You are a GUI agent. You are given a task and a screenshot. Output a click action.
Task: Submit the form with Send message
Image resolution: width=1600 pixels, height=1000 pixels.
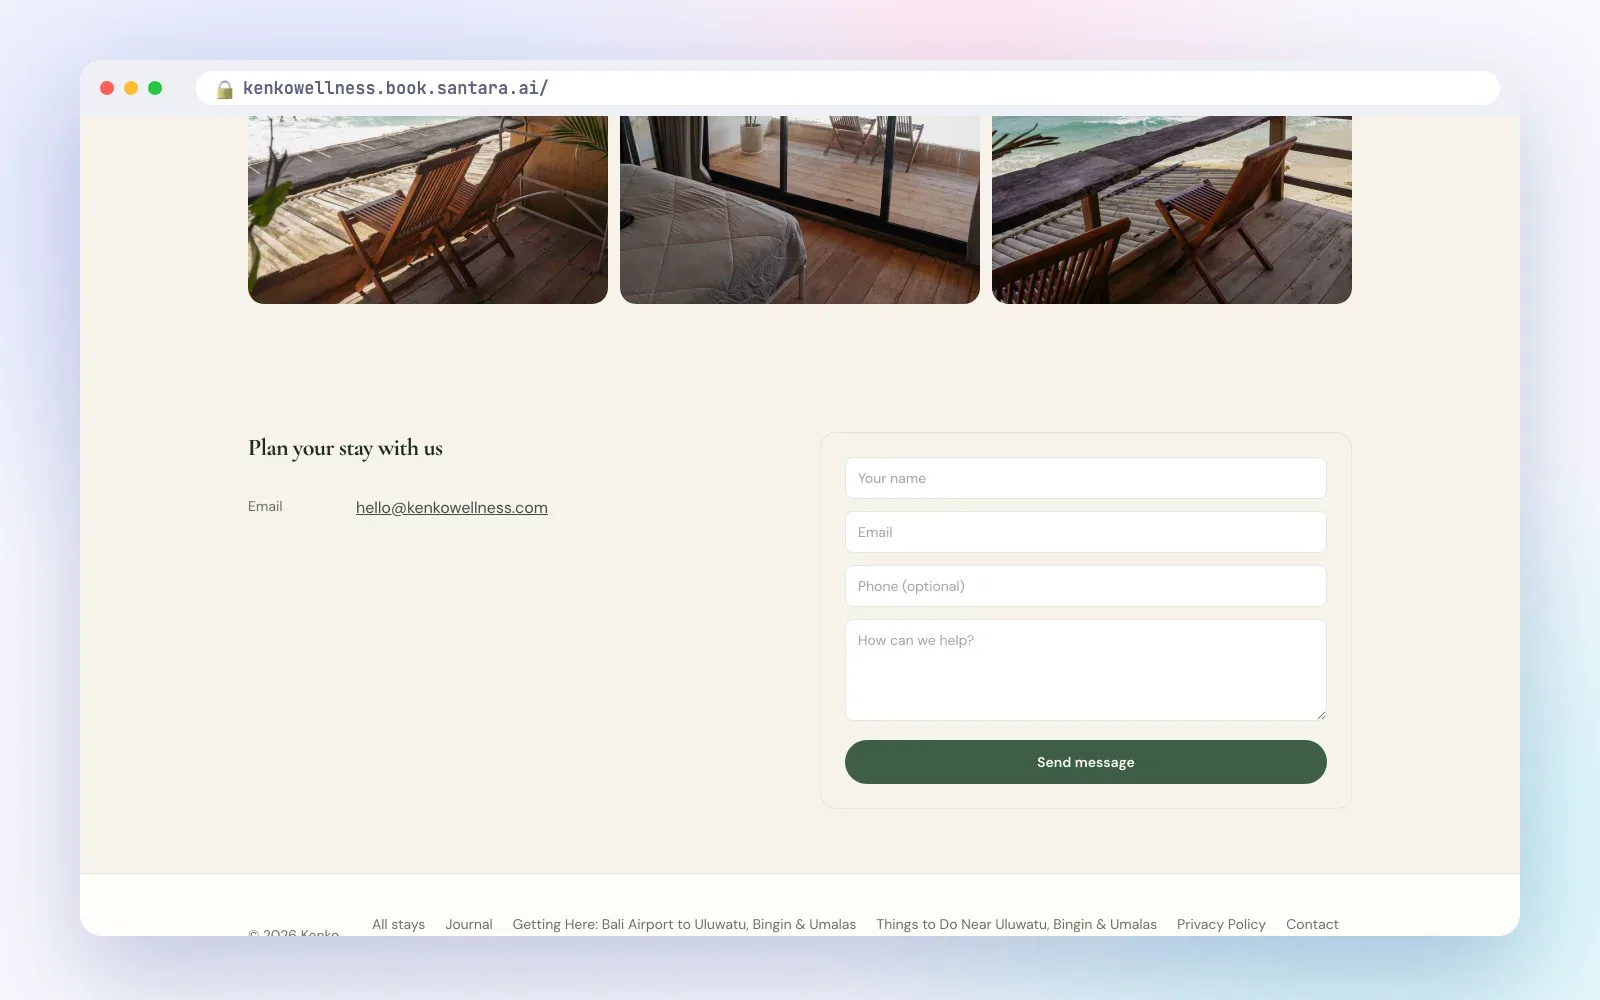click(1086, 762)
